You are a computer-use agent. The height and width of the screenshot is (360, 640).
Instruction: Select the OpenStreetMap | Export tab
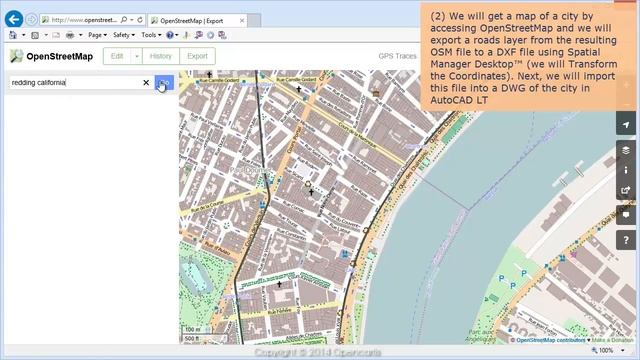pyautogui.click(x=198, y=20)
